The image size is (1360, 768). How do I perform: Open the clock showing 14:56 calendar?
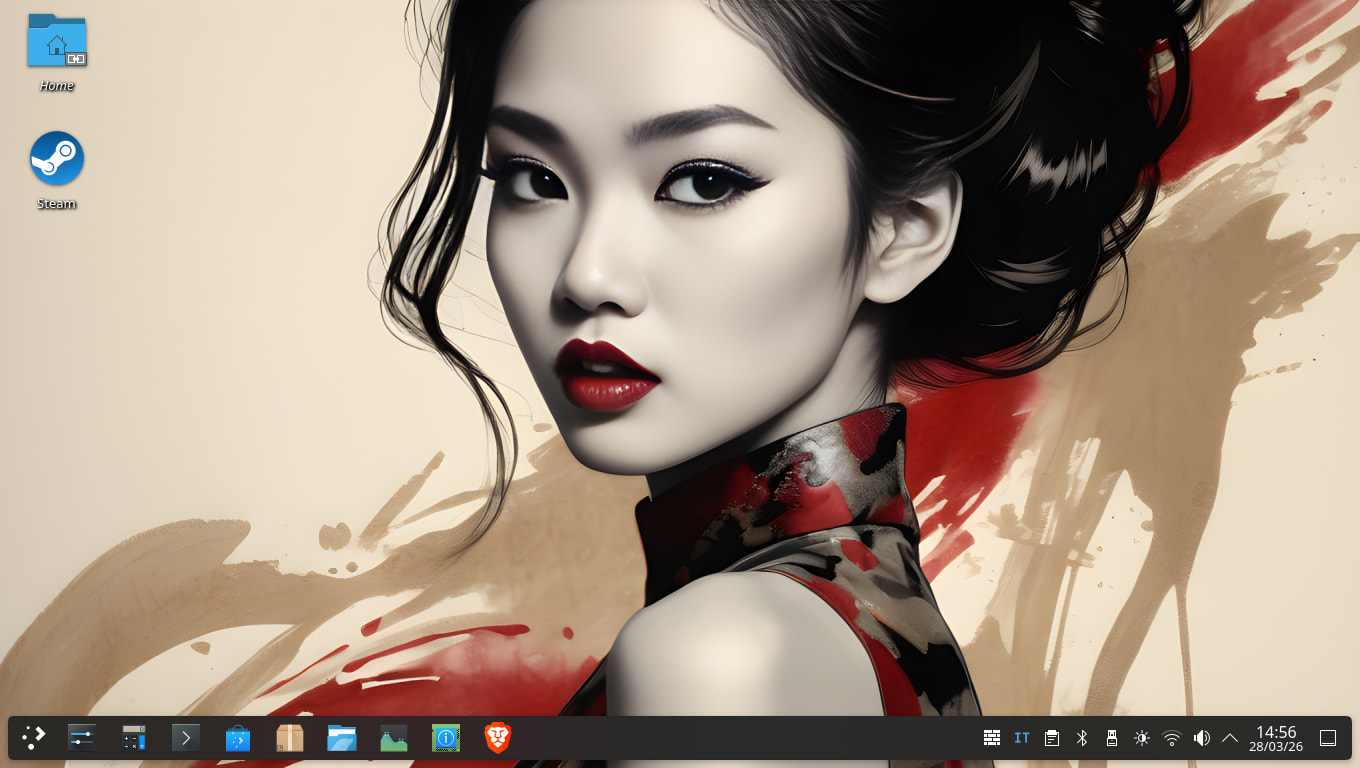tap(1276, 738)
